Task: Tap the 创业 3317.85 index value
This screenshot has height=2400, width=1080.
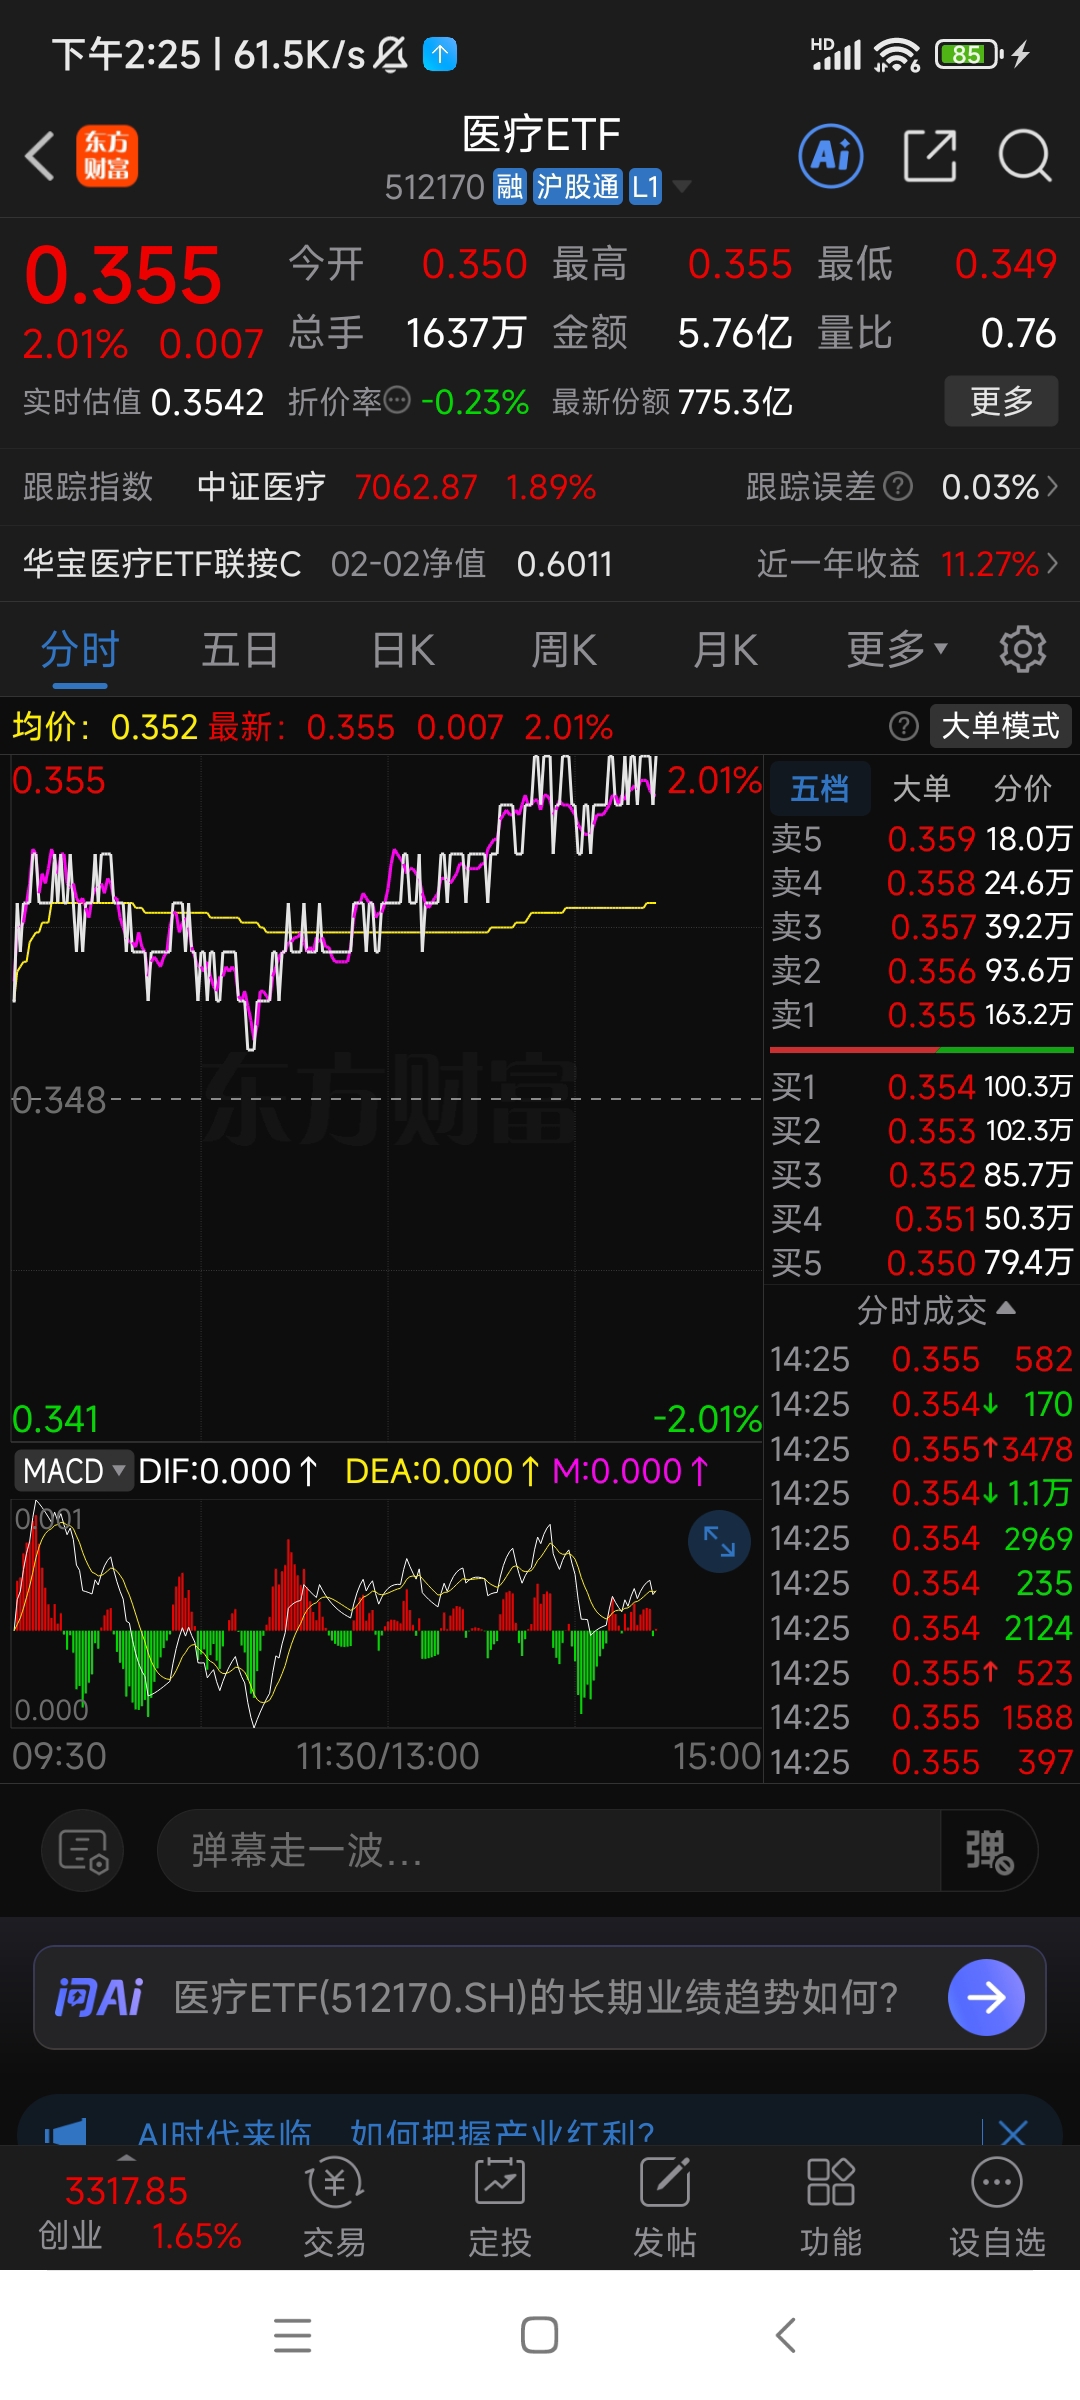Action: click(x=126, y=2192)
